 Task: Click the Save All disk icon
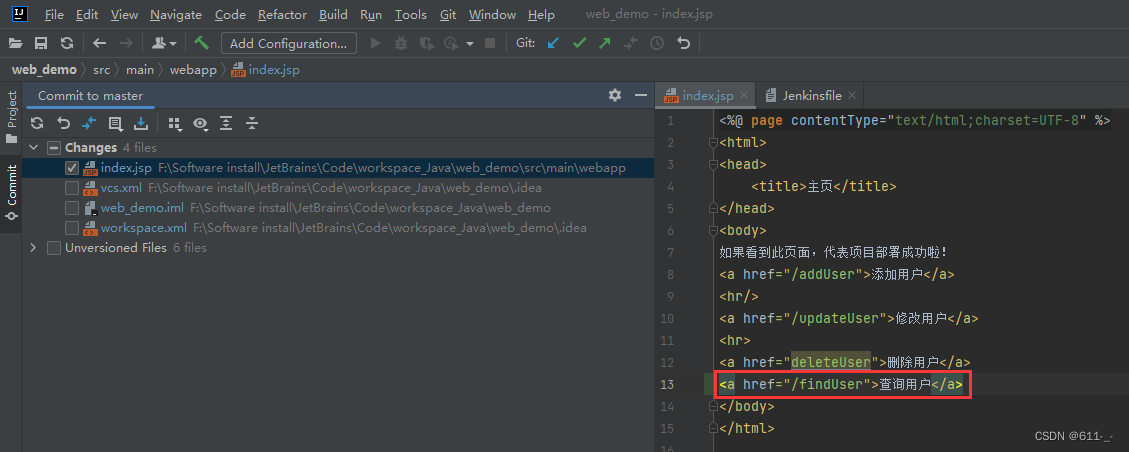pos(41,44)
